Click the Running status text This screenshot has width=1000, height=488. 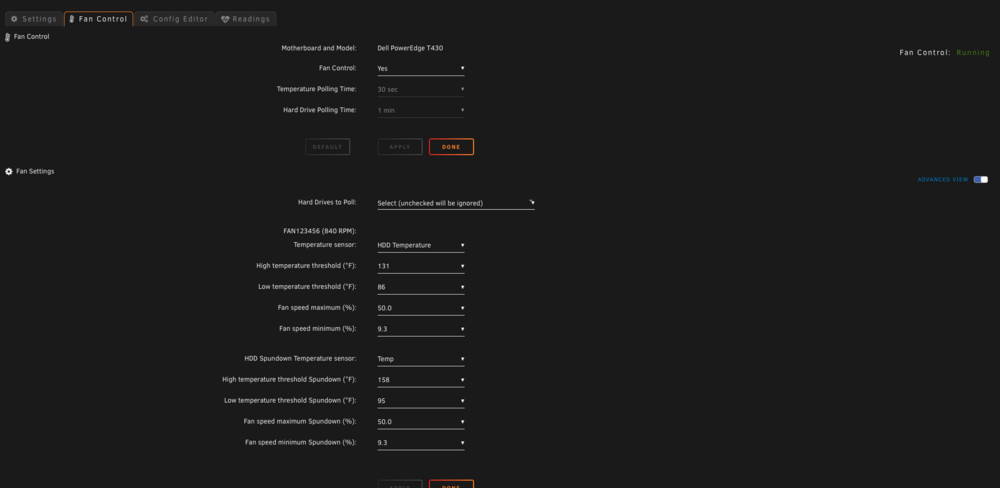coord(973,52)
